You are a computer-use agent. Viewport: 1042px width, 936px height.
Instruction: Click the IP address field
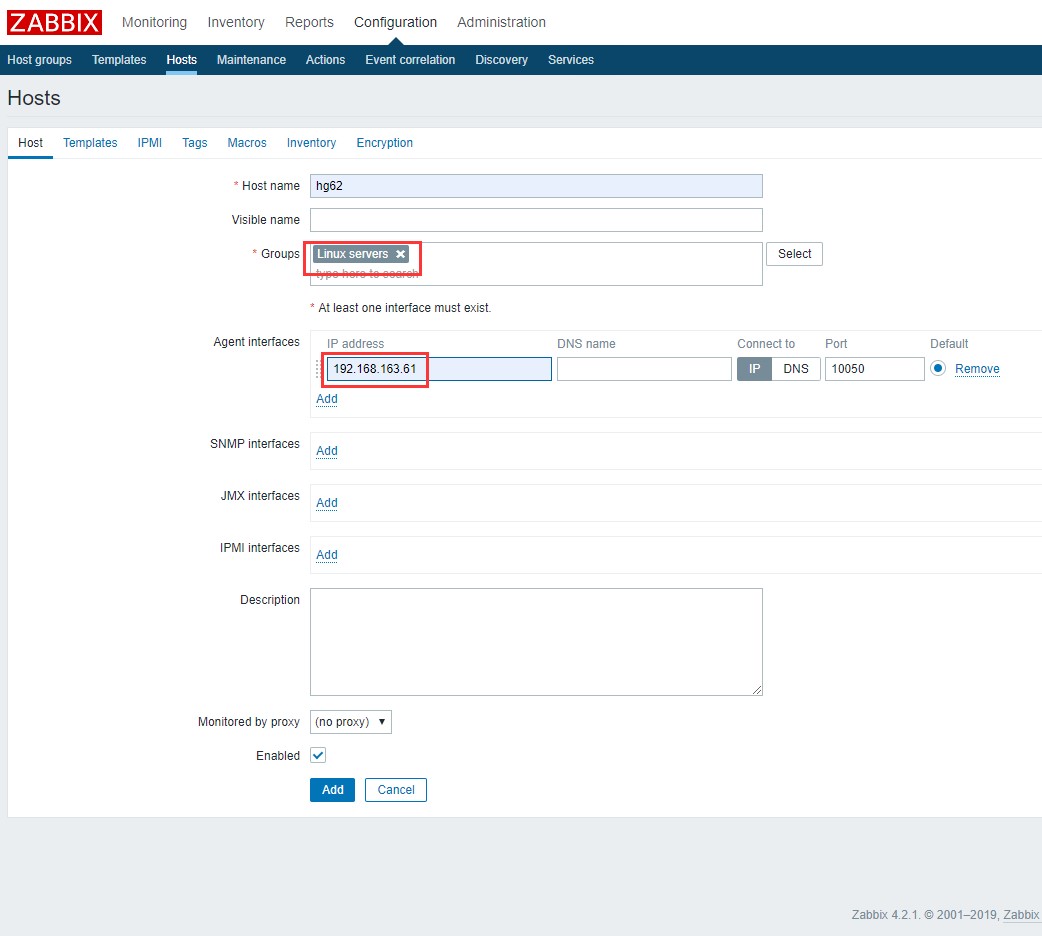tap(439, 369)
